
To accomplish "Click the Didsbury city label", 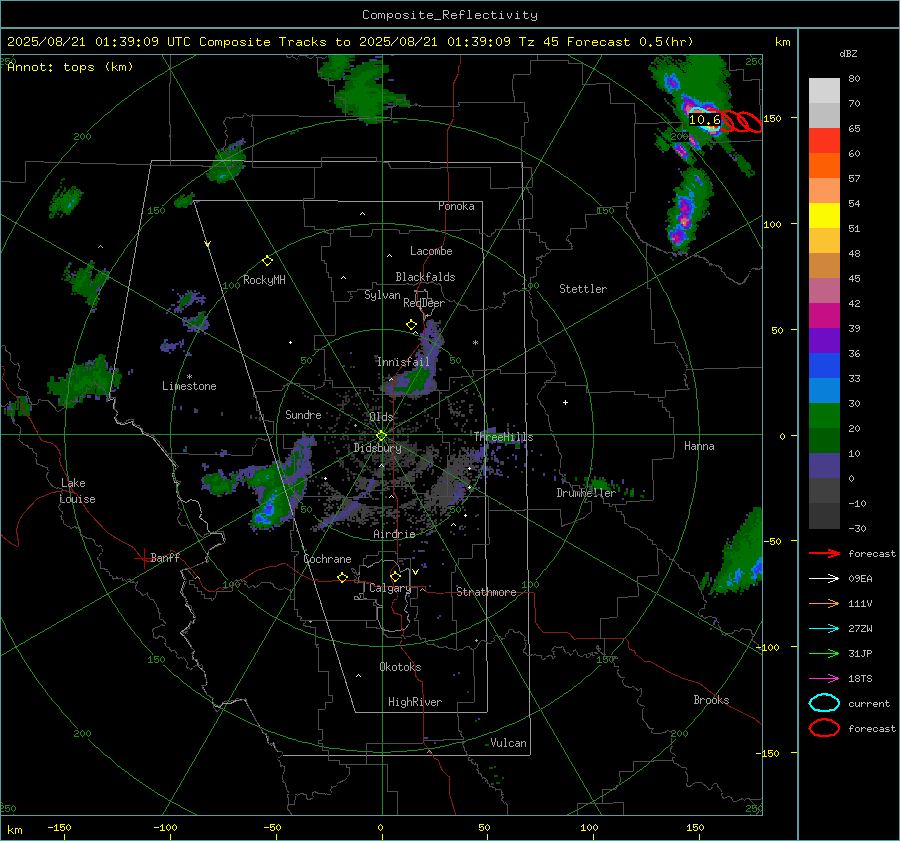I will click(377, 448).
